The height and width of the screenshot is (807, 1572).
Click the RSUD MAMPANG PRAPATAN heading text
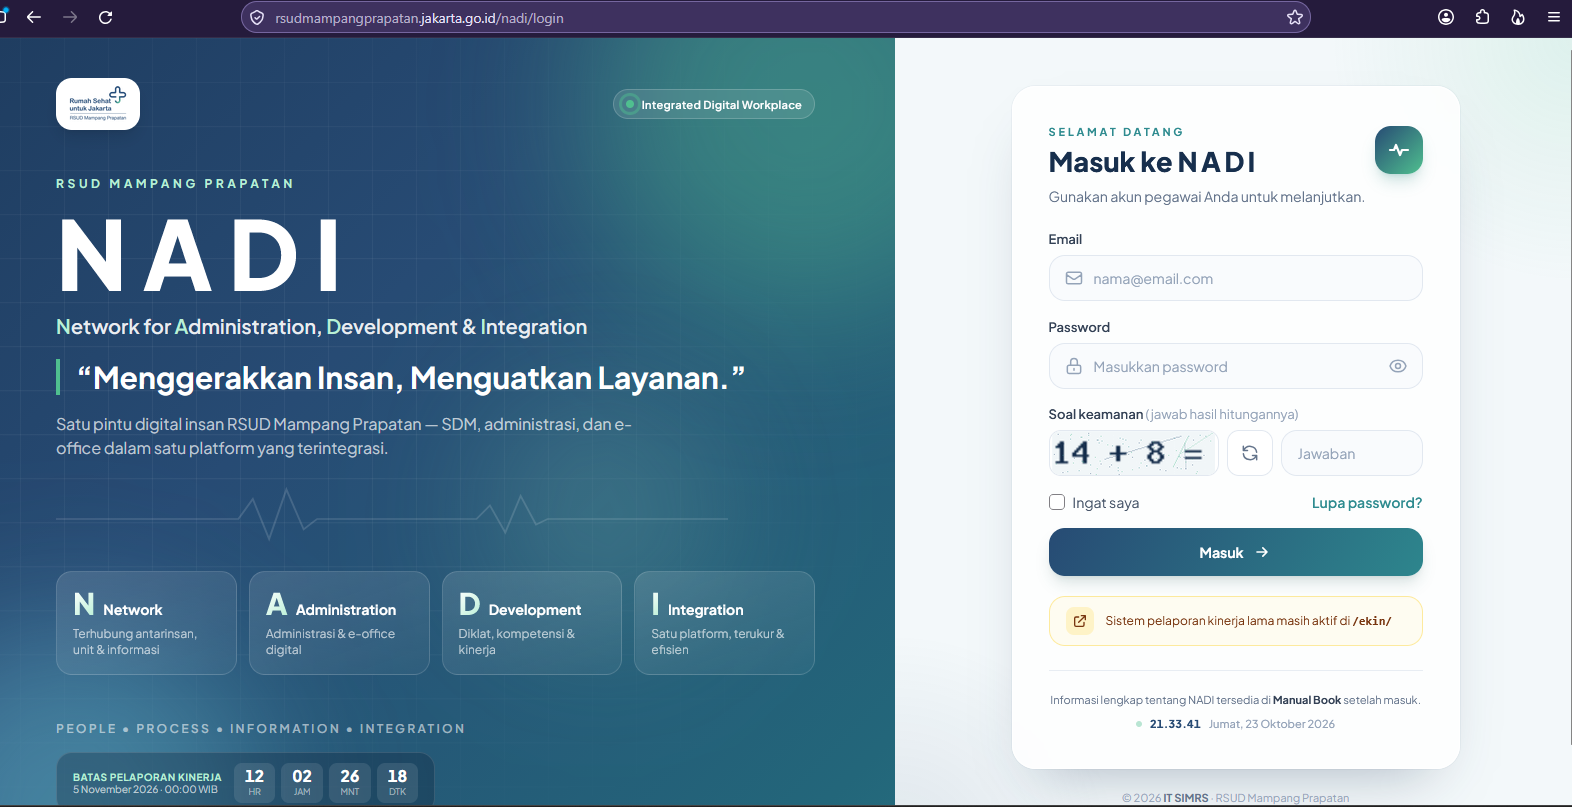pyautogui.click(x=175, y=184)
